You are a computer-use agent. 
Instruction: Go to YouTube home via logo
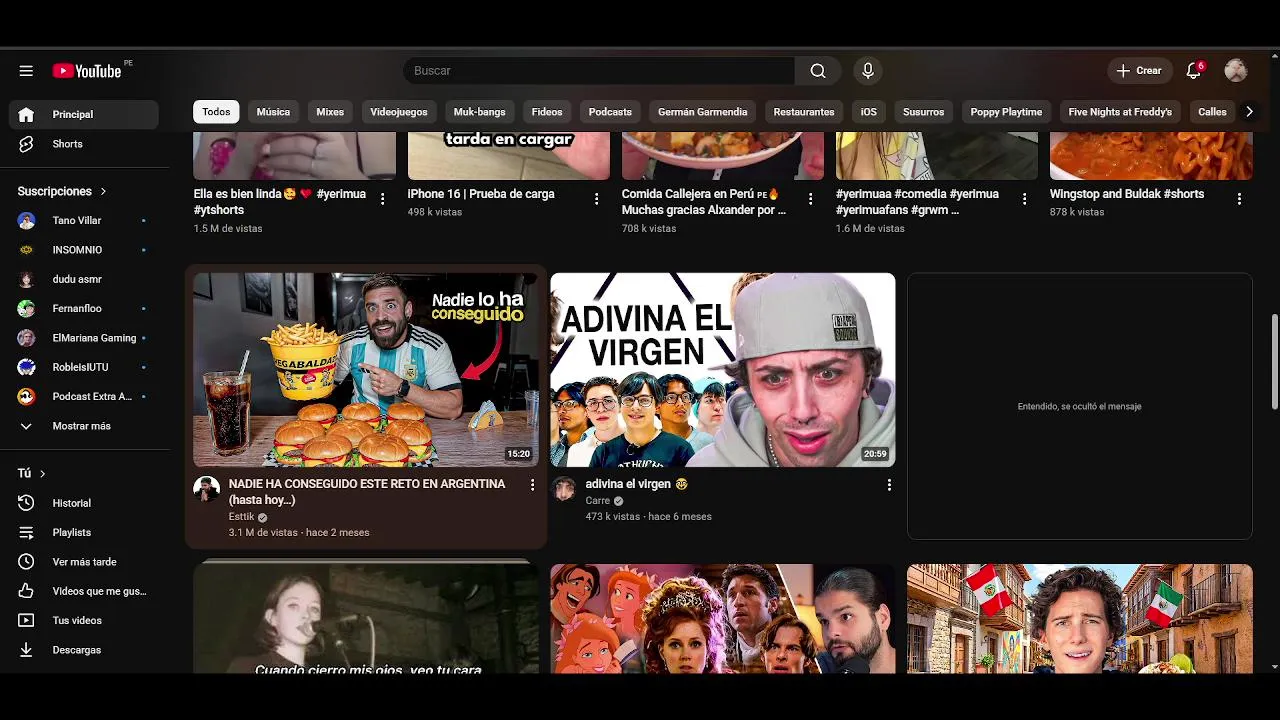pos(87,71)
